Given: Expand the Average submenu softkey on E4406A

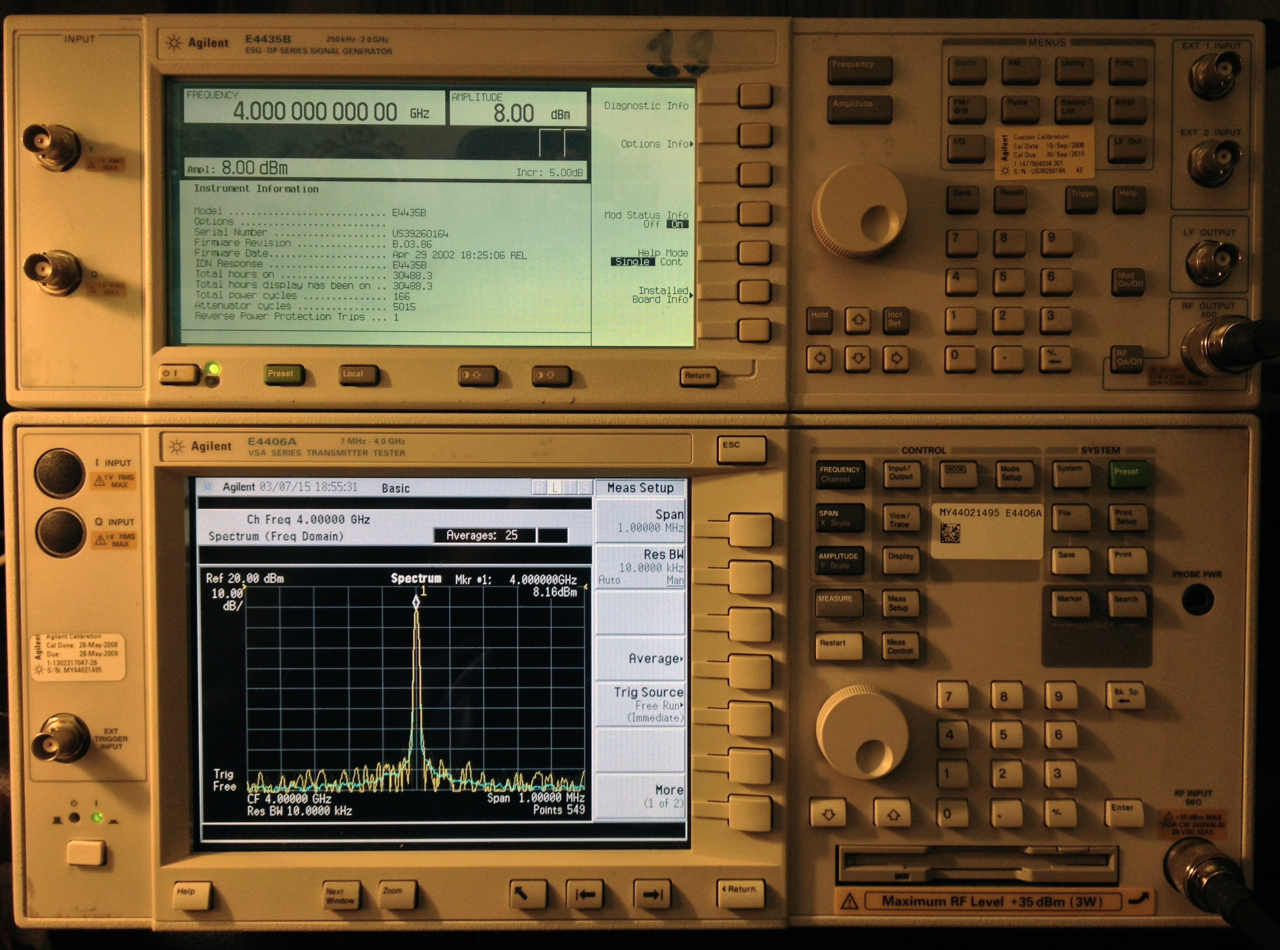Looking at the screenshot, I should click(x=749, y=672).
